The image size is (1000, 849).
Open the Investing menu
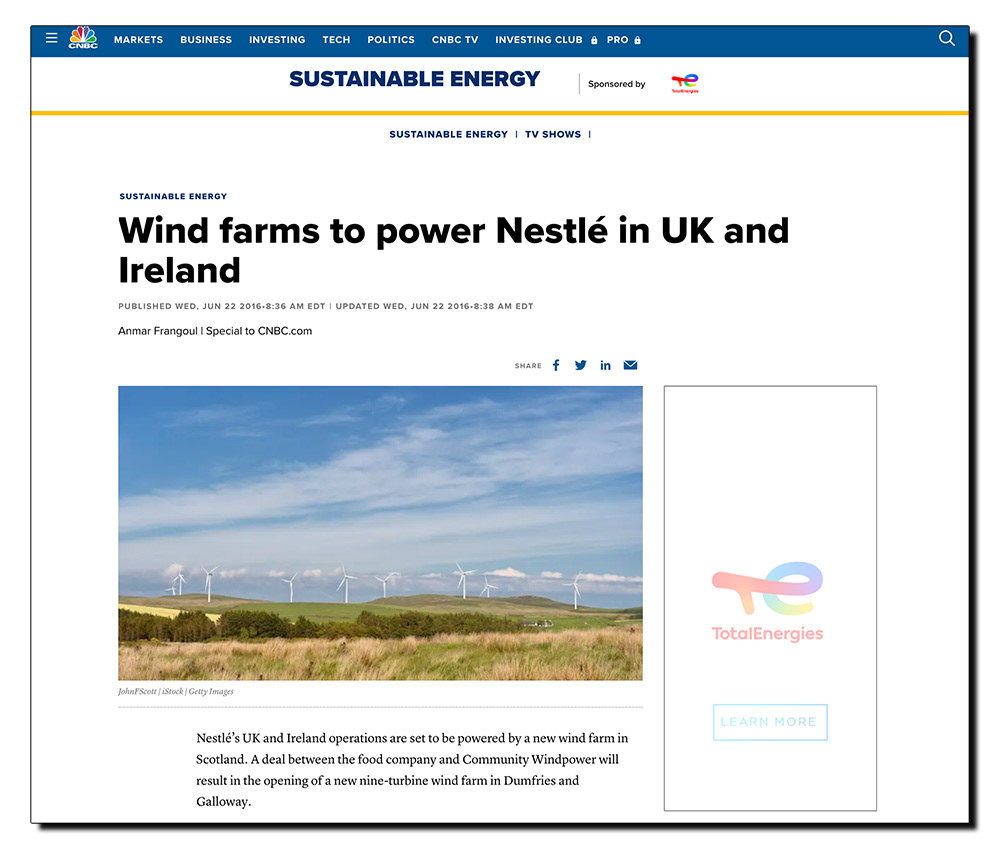[x=277, y=40]
